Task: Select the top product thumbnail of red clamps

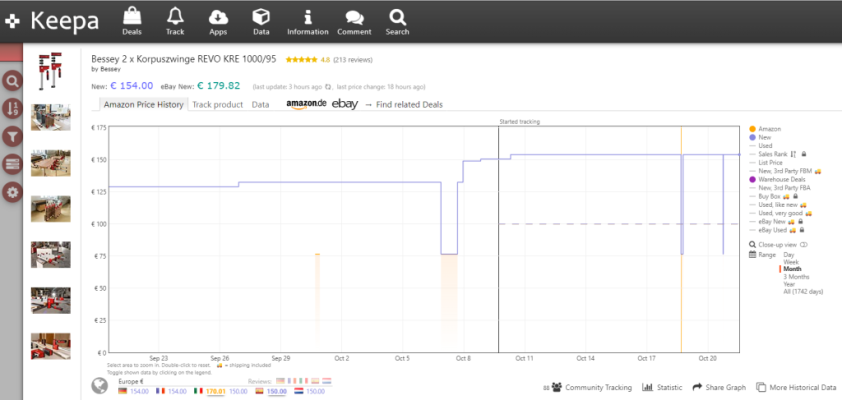Action: coord(50,71)
